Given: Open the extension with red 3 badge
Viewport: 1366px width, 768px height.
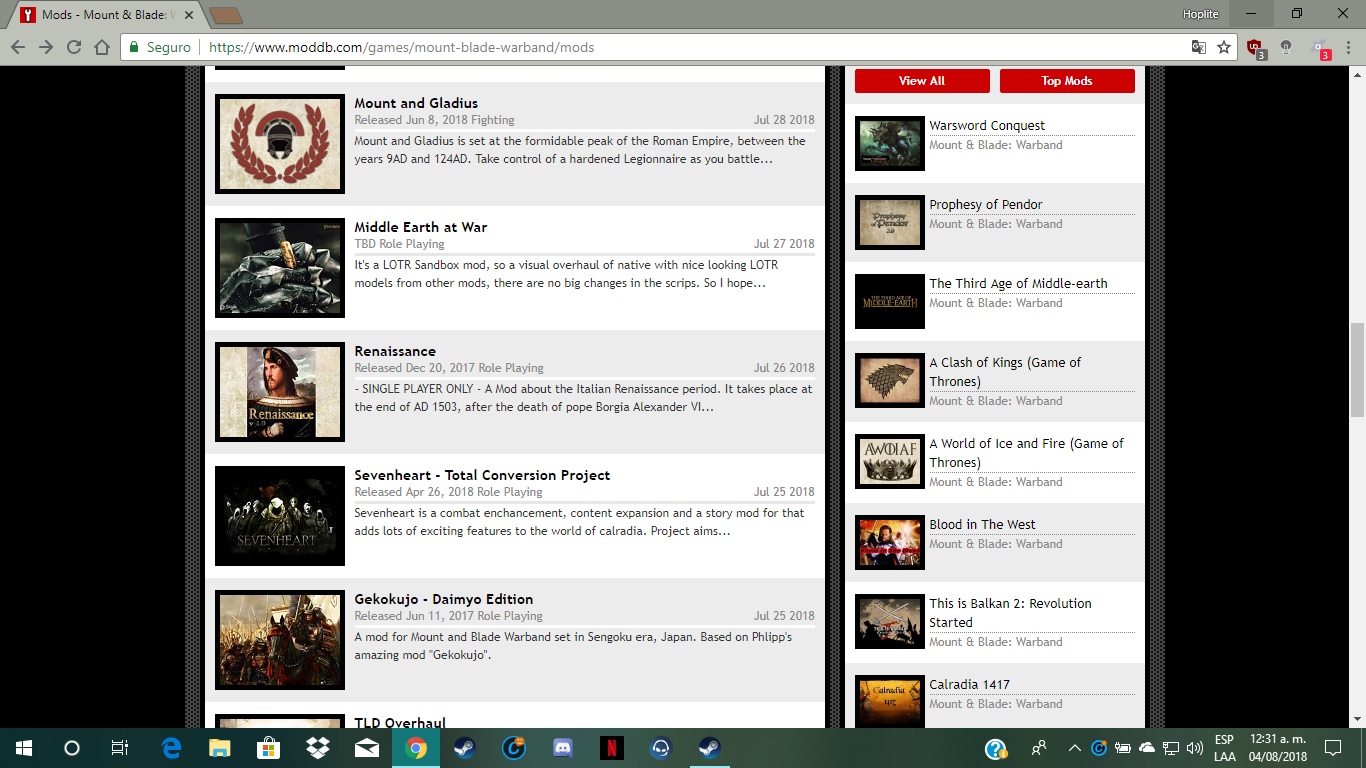Looking at the screenshot, I should [x=1321, y=48].
